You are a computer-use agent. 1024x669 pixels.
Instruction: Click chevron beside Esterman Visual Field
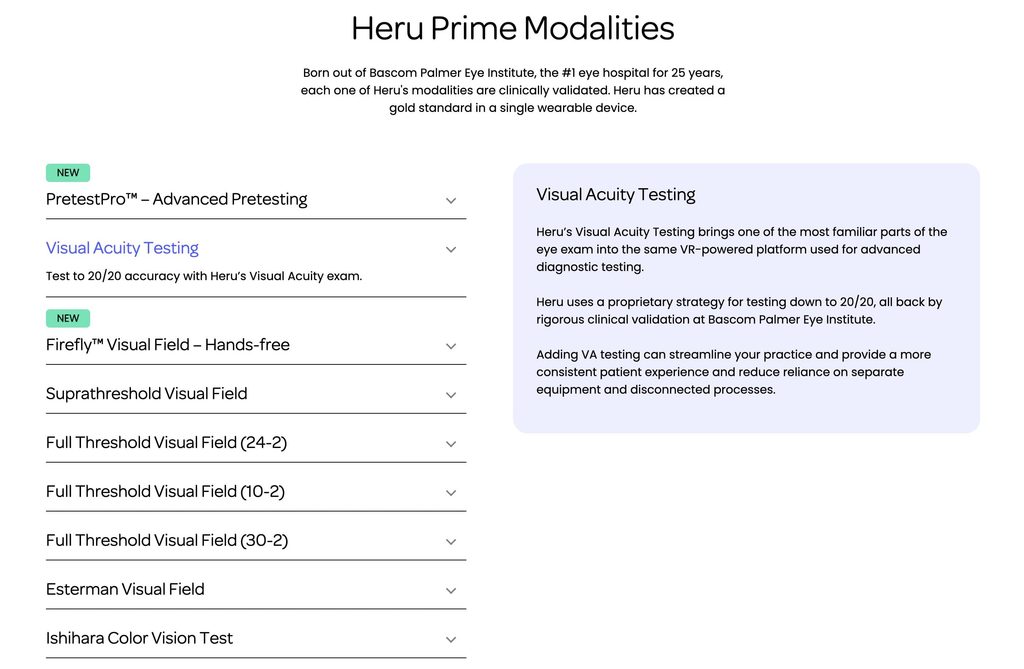click(x=451, y=591)
